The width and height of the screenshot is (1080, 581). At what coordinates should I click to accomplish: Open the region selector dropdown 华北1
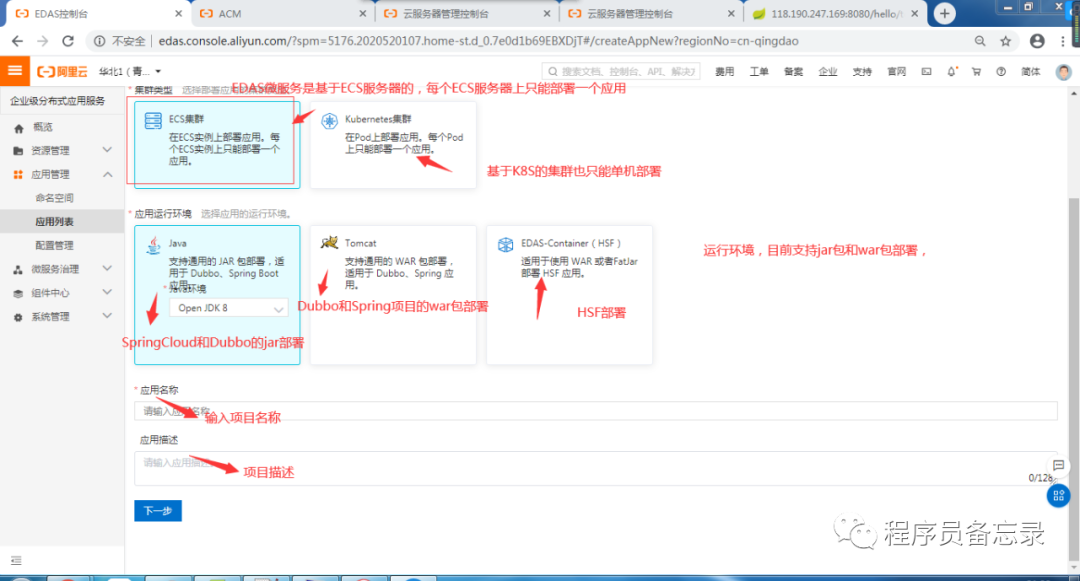tap(129, 72)
